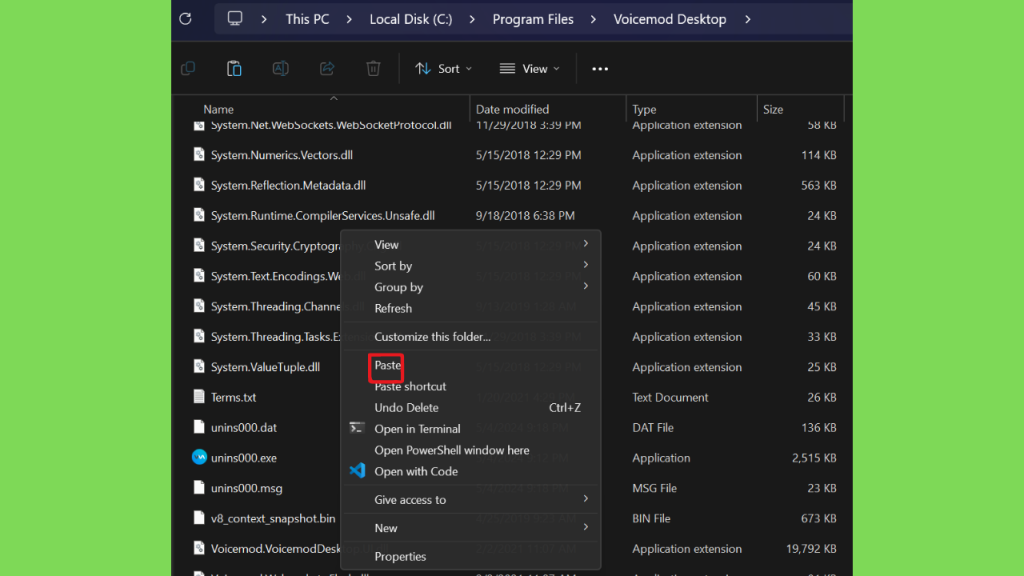Expand the chevron after Program Files
Image resolution: width=1024 pixels, height=576 pixels.
(x=593, y=20)
